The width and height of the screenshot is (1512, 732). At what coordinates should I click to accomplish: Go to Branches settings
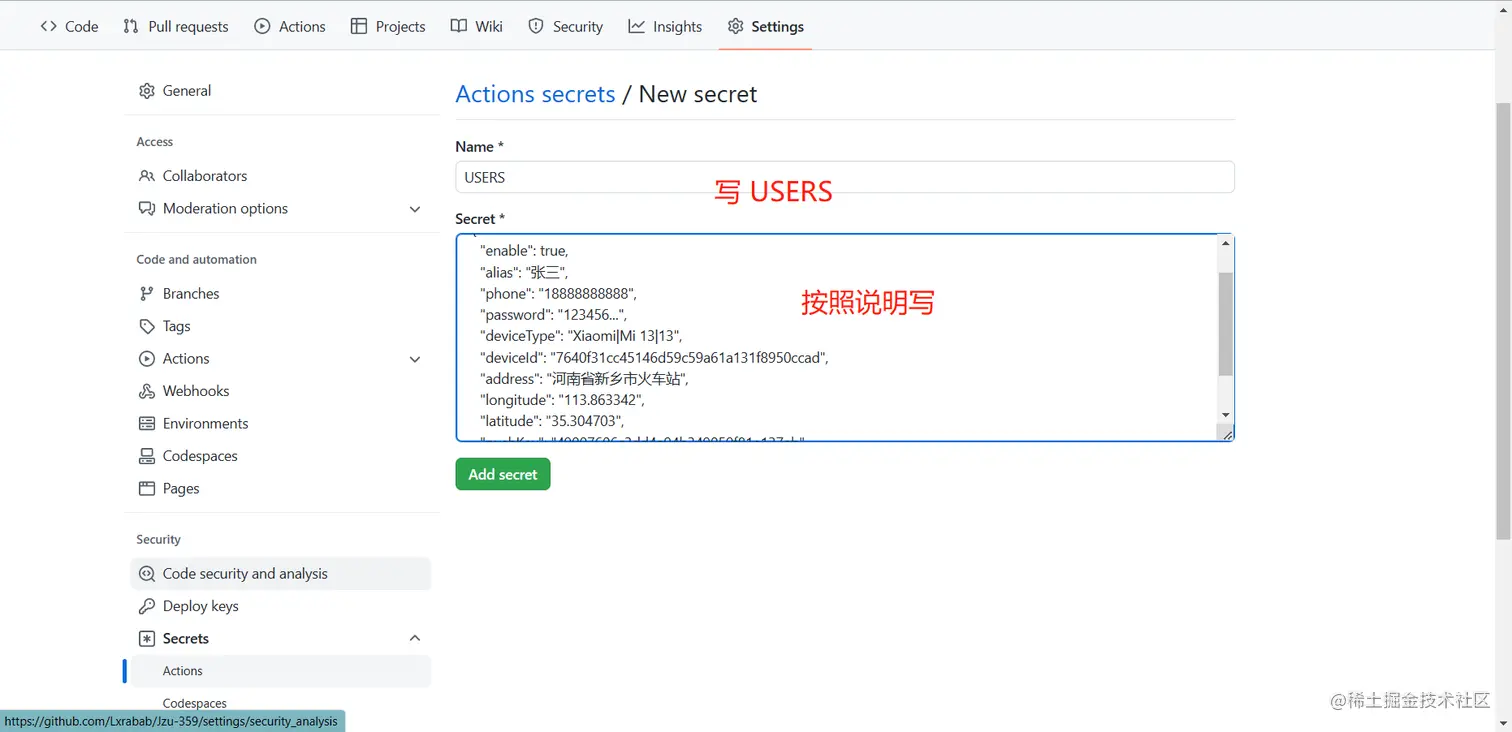point(281,294)
